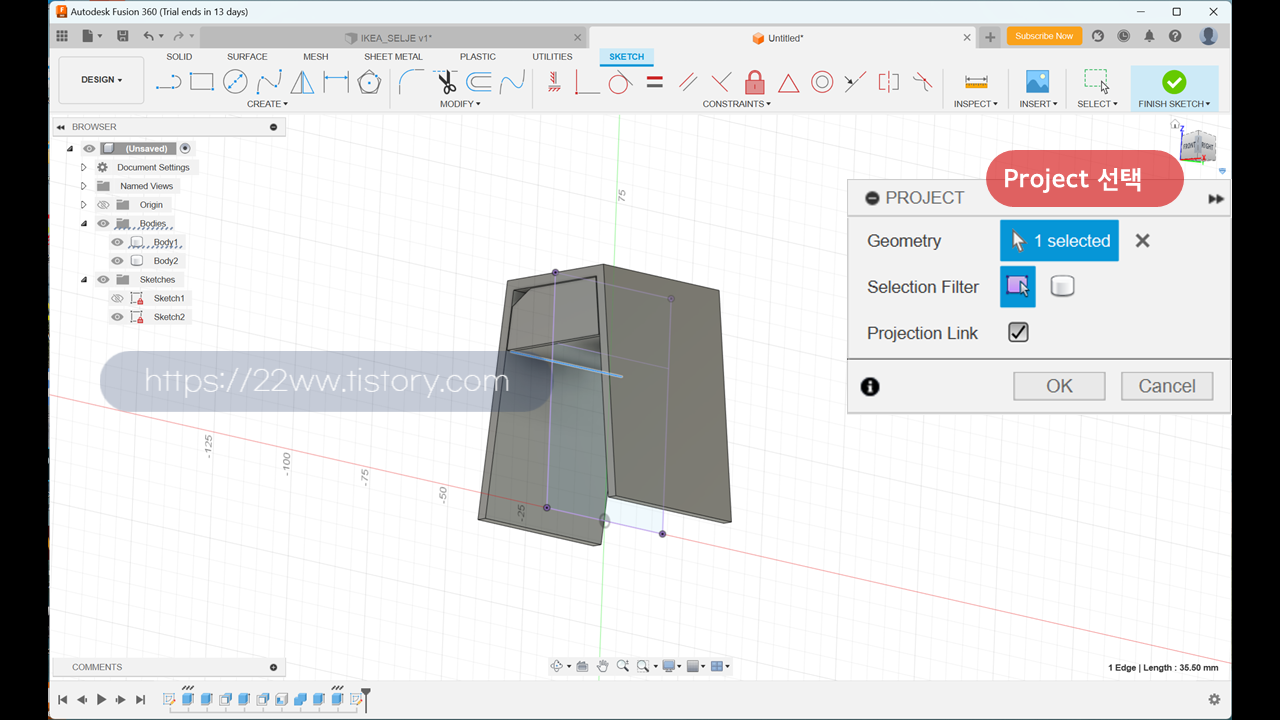The height and width of the screenshot is (720, 1280).
Task: Expand the Named Views node
Action: click(84, 186)
